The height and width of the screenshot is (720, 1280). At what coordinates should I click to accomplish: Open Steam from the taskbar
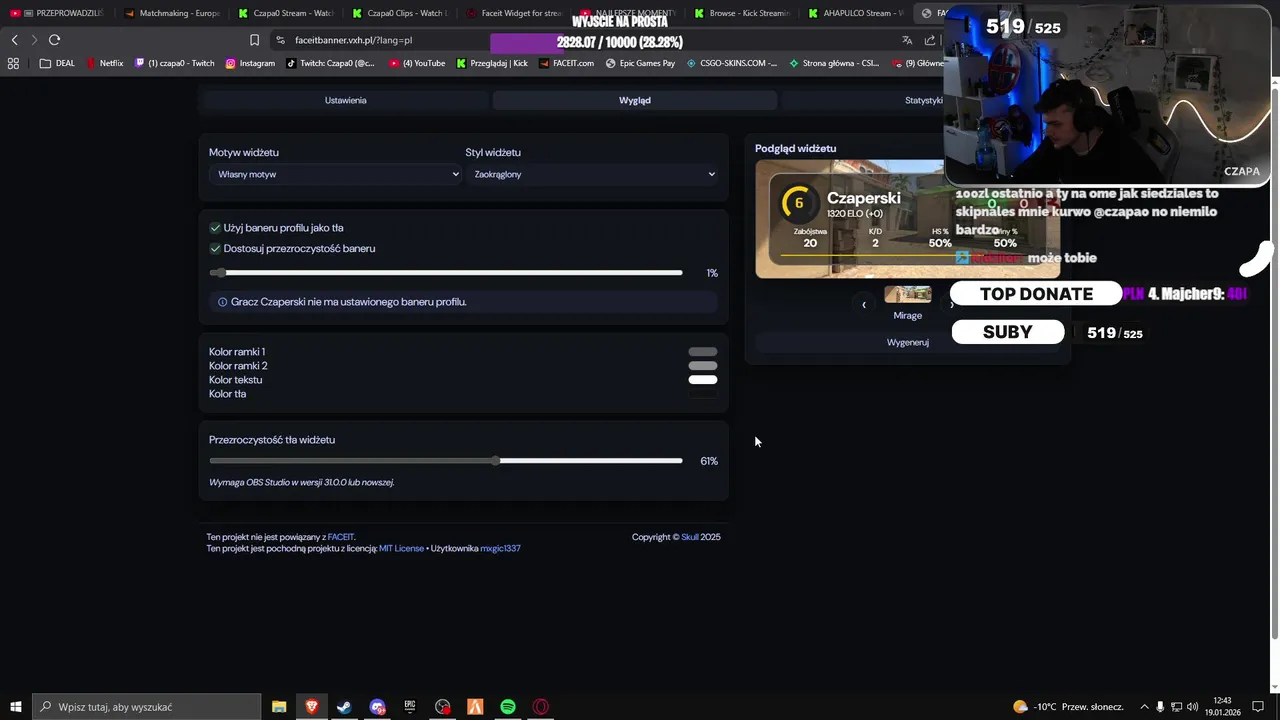(x=344, y=707)
